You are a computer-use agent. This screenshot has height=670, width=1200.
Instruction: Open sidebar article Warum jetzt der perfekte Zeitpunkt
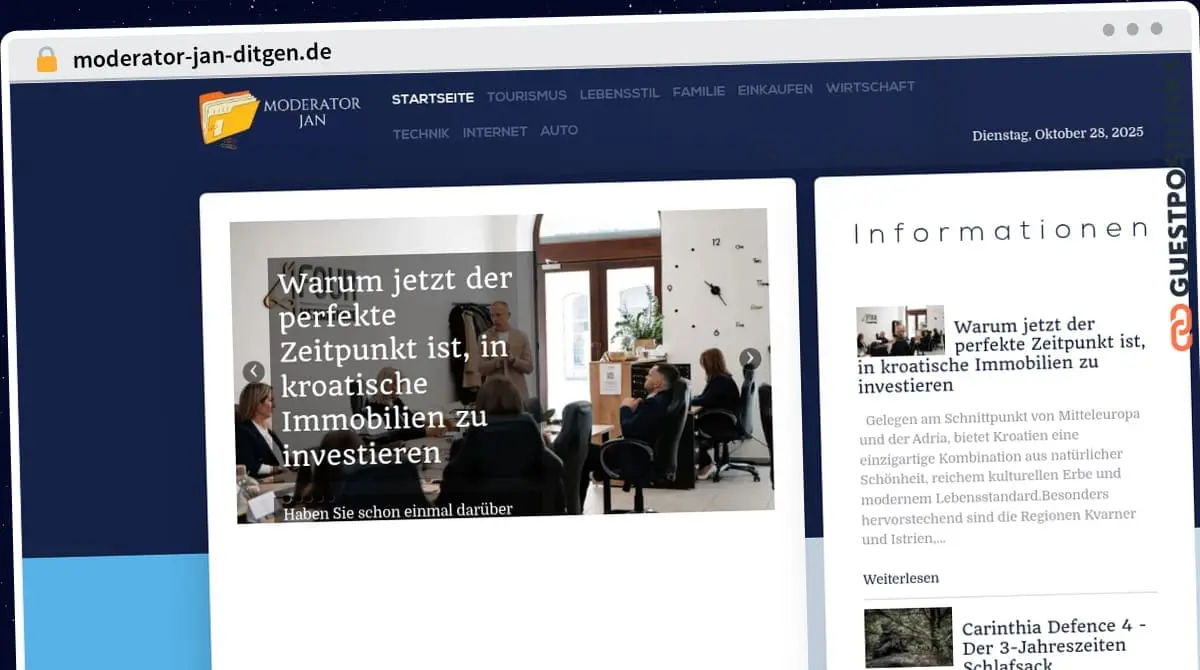click(x=1001, y=355)
